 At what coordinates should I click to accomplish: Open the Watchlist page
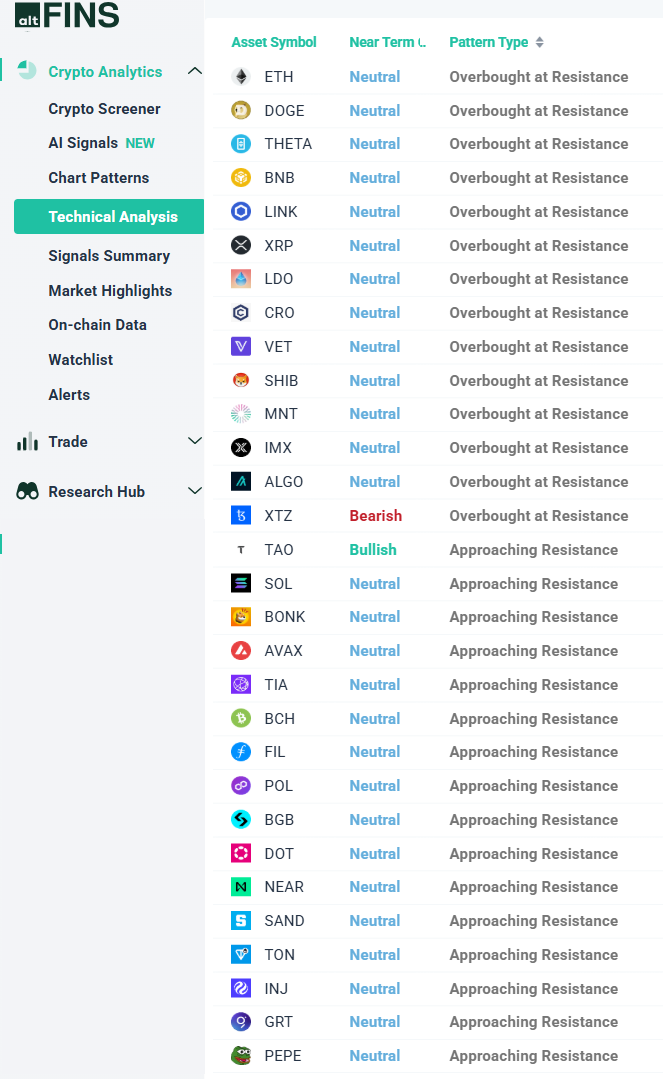[x=81, y=359]
